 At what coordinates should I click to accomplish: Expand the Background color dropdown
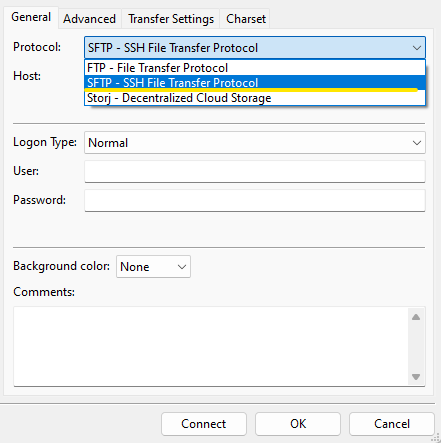(x=153, y=267)
